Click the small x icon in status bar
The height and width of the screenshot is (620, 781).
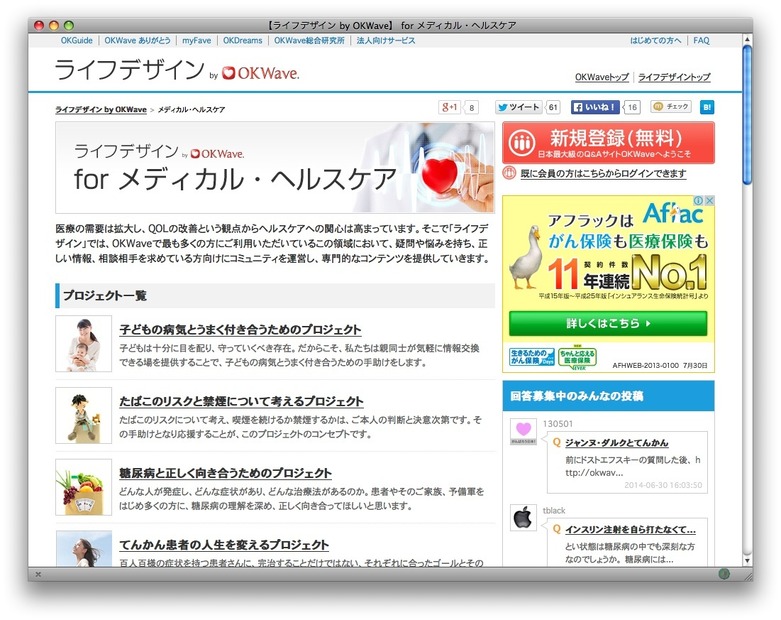38,574
